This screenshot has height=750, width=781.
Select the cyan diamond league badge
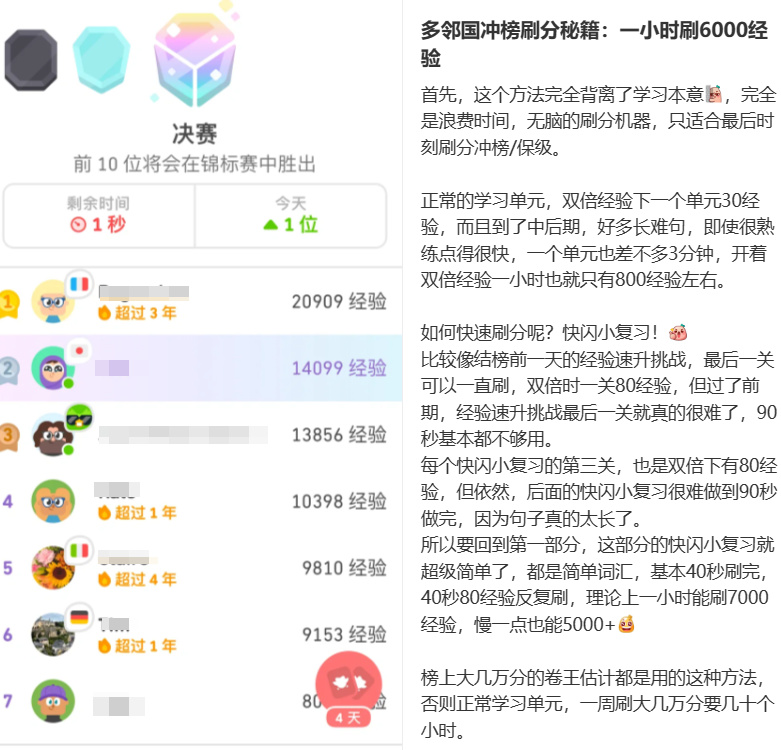(x=102, y=60)
